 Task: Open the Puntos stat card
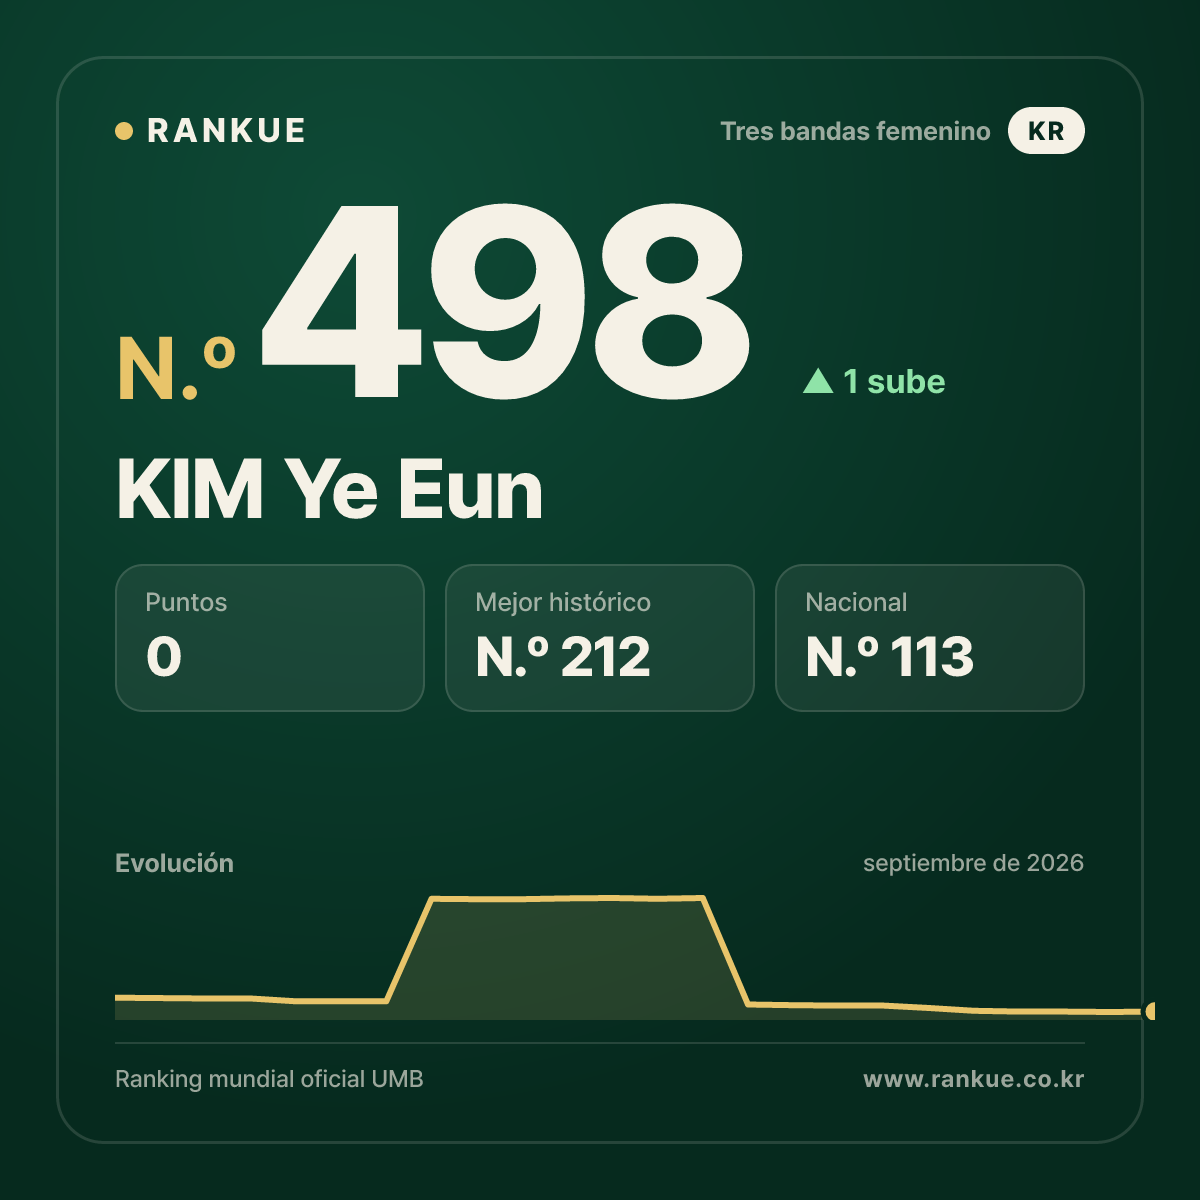(x=270, y=638)
